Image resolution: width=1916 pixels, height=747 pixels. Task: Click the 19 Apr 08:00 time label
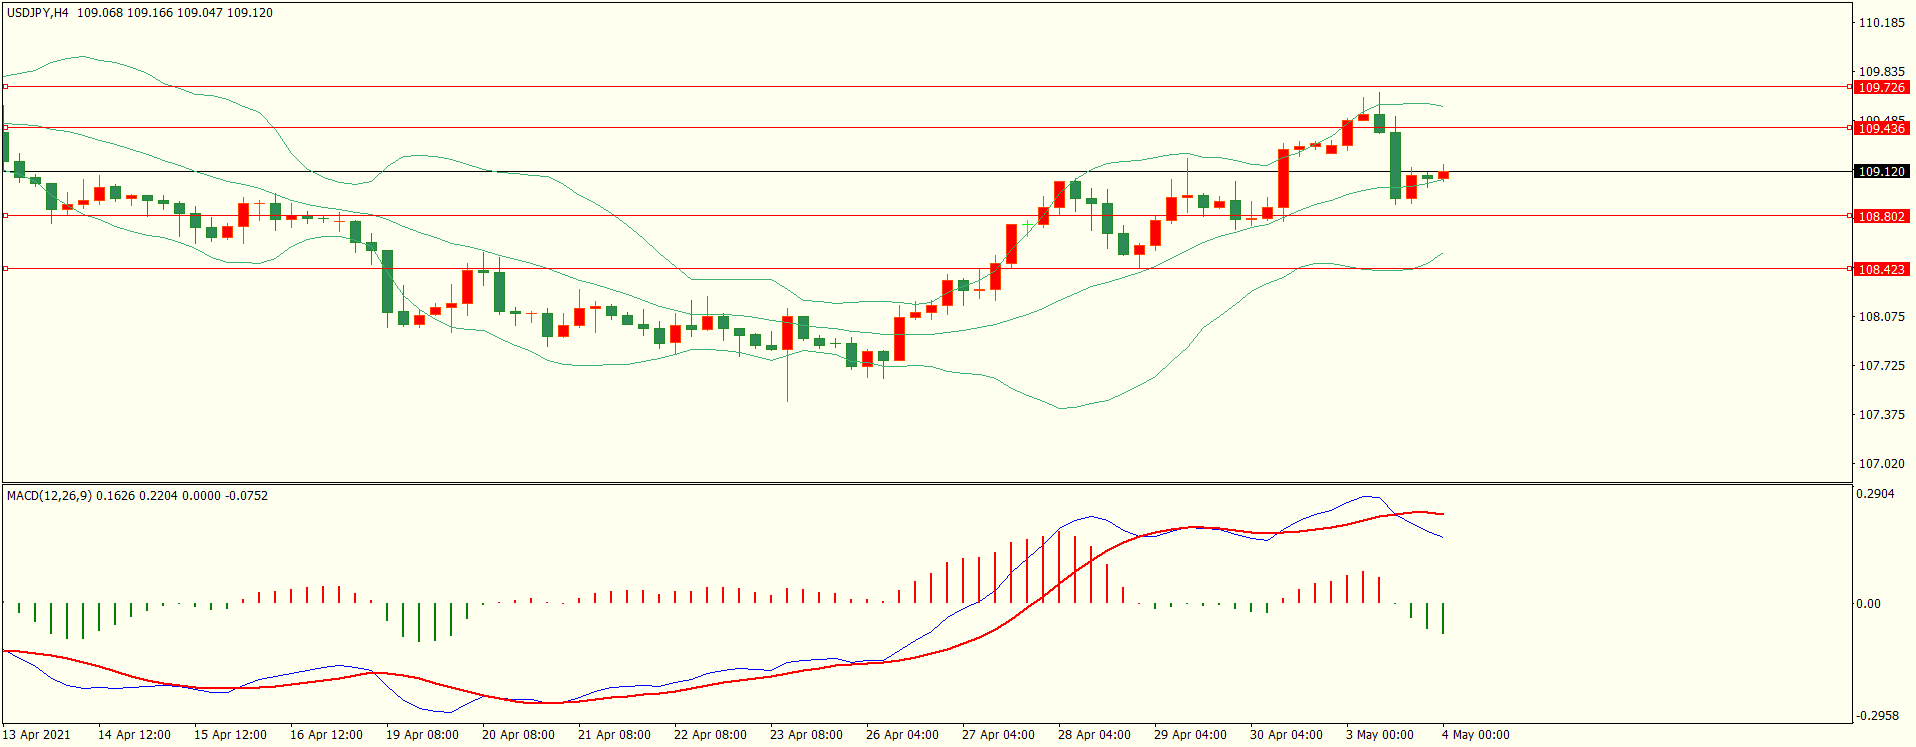click(x=422, y=735)
